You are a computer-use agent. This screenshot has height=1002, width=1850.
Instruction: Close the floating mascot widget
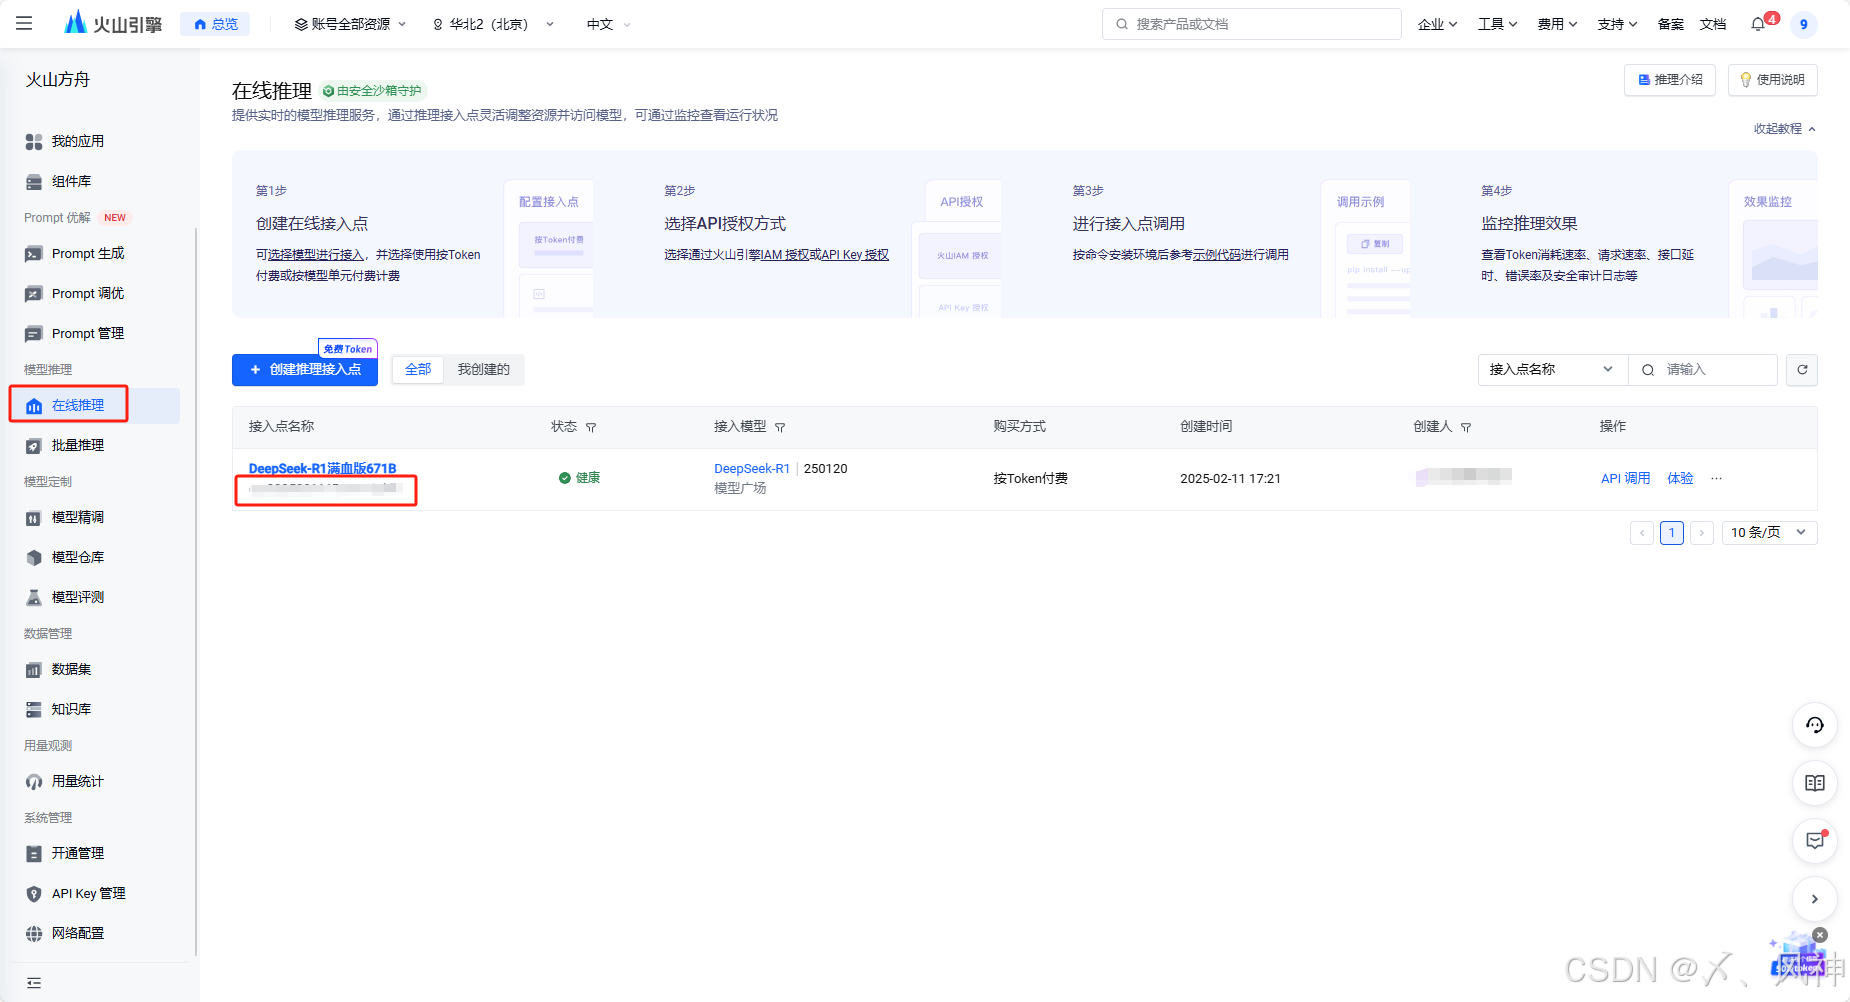[x=1819, y=935]
